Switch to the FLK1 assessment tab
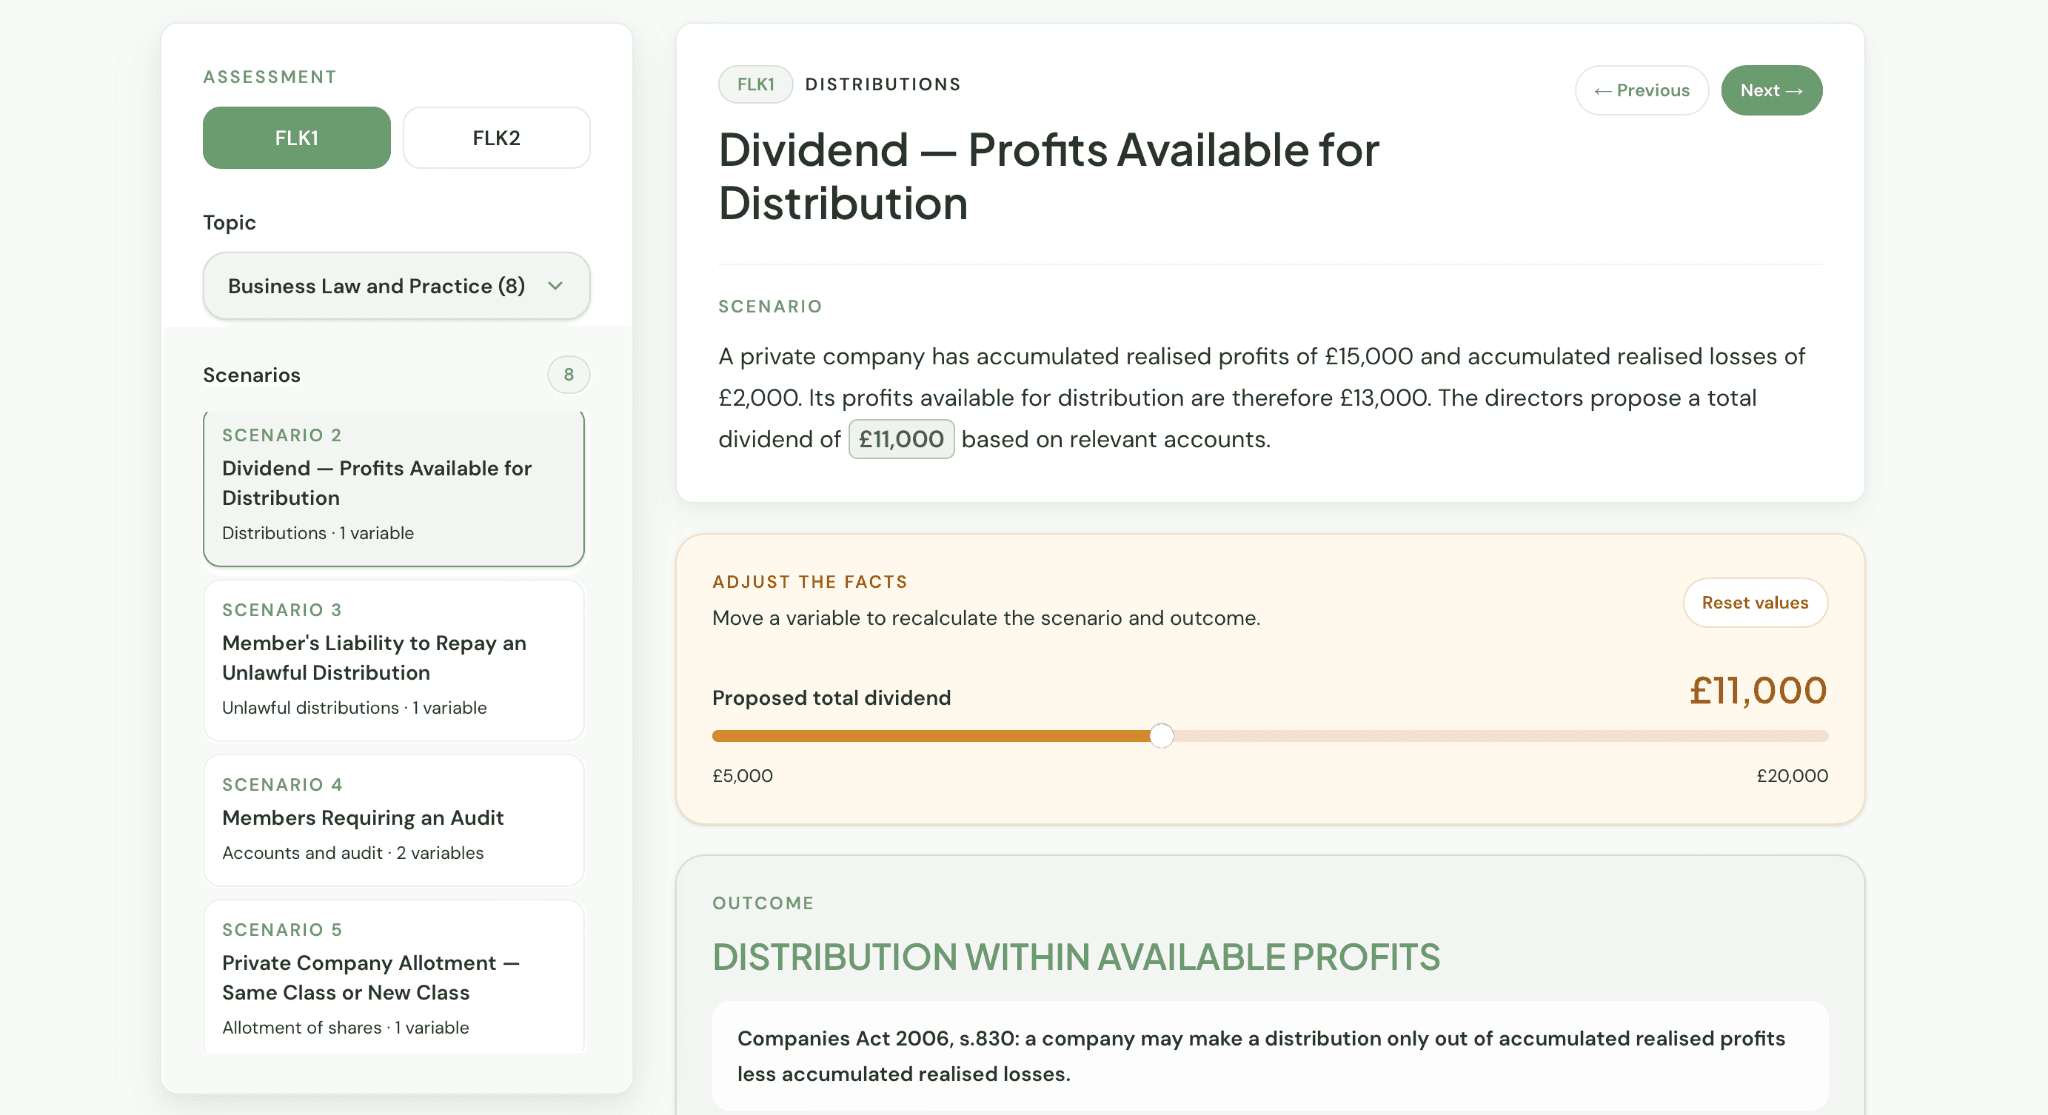2048x1115 pixels. (296, 138)
